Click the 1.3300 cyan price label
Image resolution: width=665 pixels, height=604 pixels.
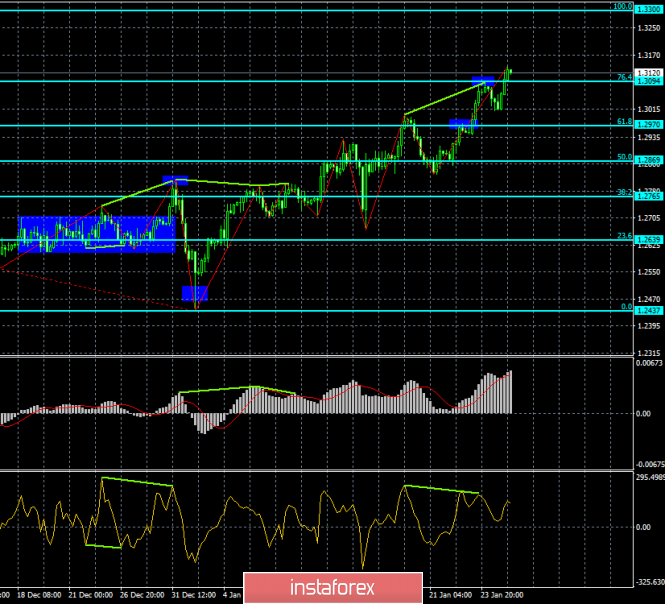(649, 9)
